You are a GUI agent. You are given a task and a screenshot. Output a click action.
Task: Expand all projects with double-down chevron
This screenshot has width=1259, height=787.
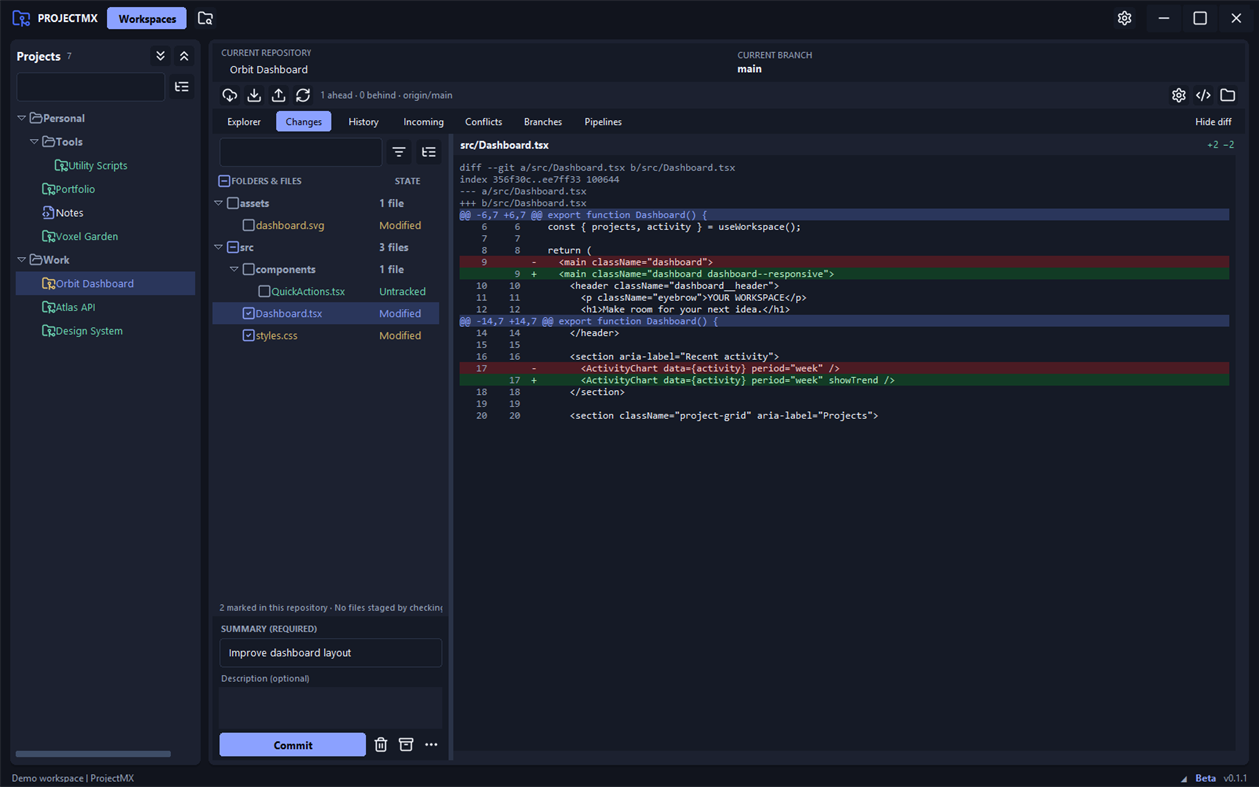[160, 56]
